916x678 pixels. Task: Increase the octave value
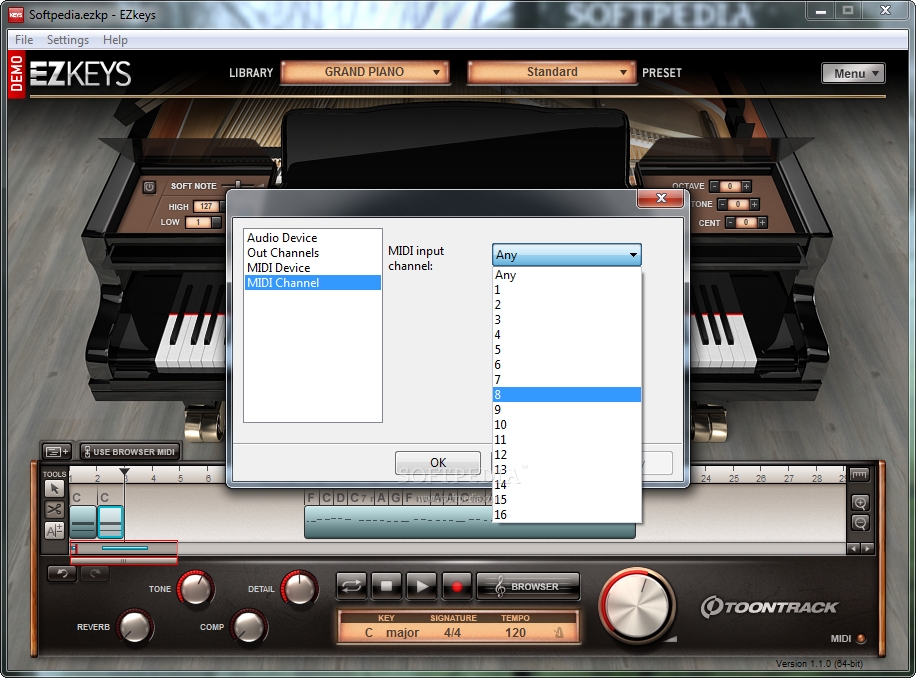click(746, 186)
